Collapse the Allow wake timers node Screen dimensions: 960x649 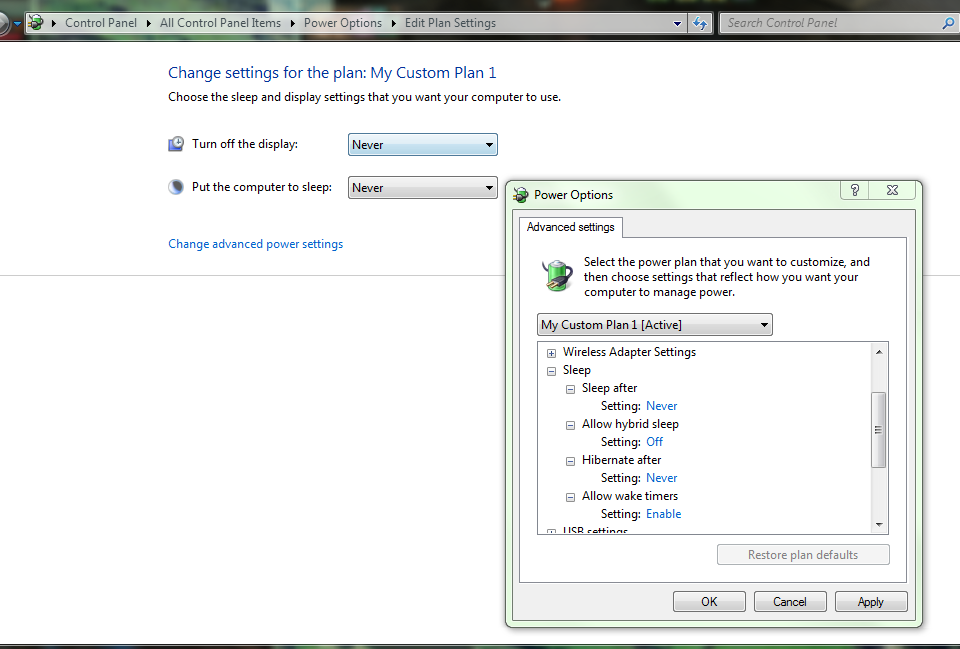(571, 497)
